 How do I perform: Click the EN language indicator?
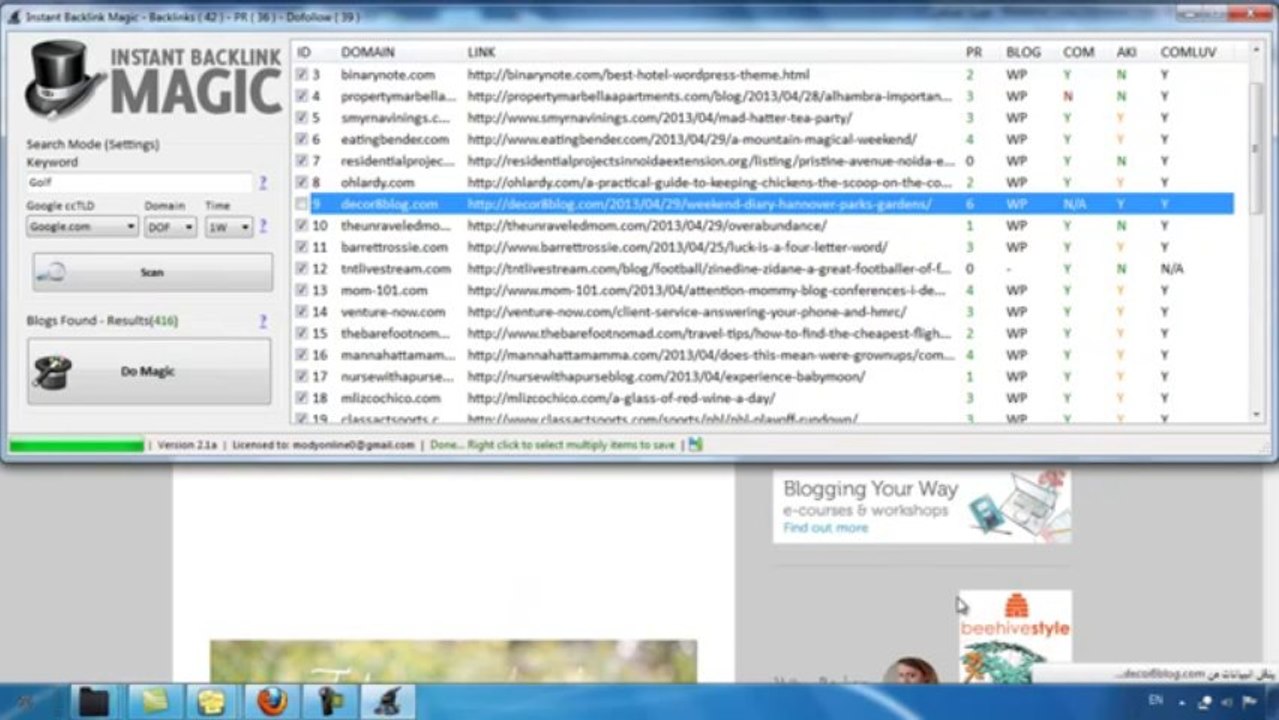click(x=1154, y=702)
